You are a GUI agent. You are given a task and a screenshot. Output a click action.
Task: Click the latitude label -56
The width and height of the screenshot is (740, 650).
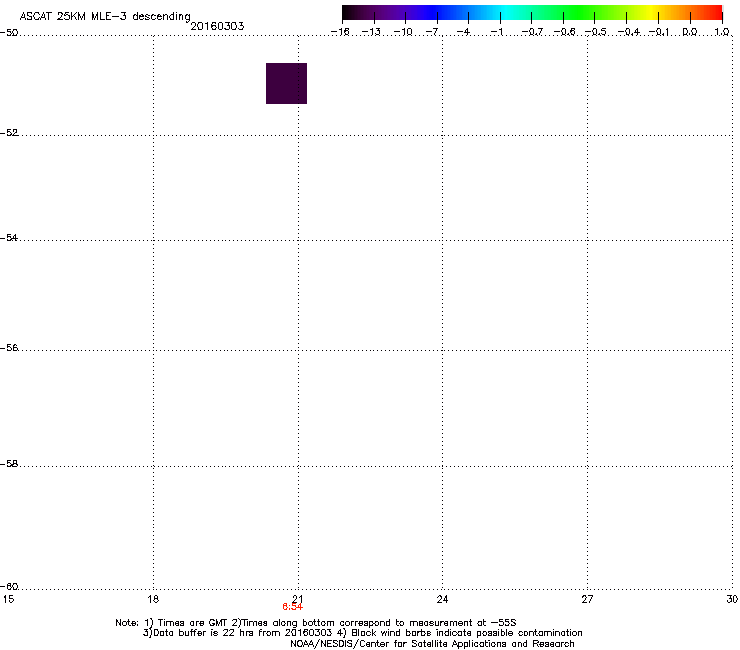click(x=9, y=348)
